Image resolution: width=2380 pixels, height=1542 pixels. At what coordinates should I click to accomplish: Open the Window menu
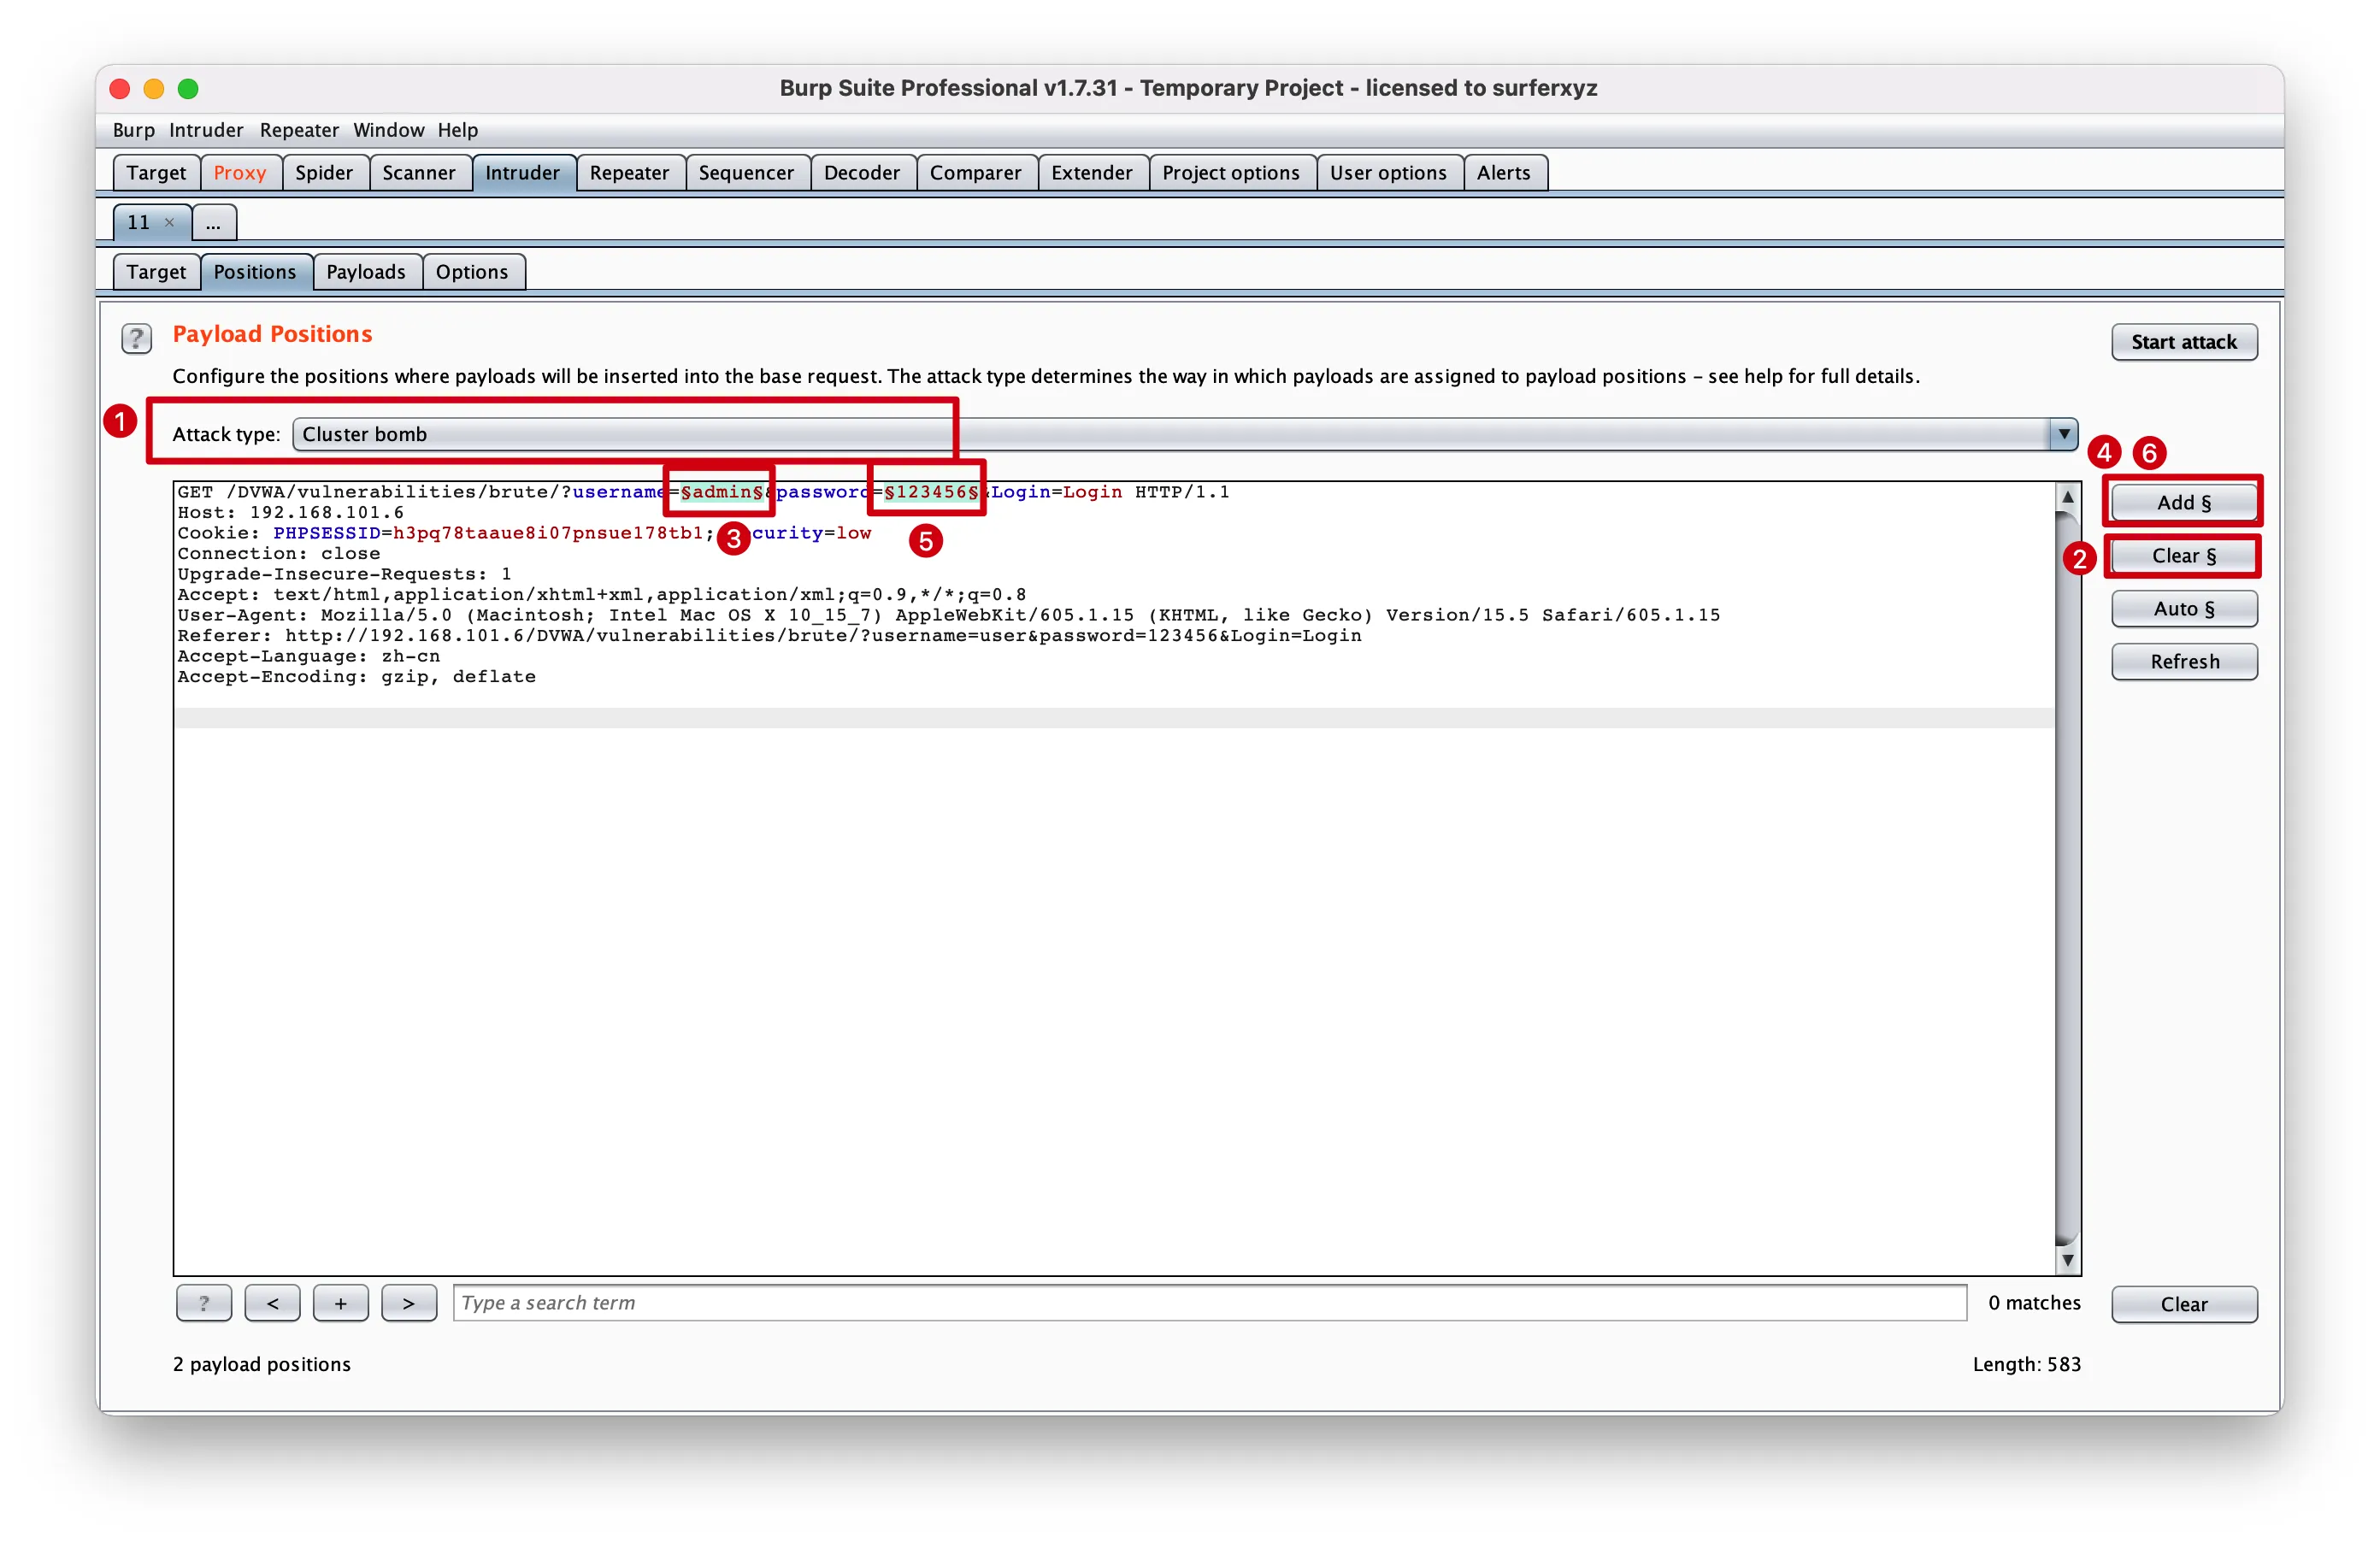[x=388, y=130]
